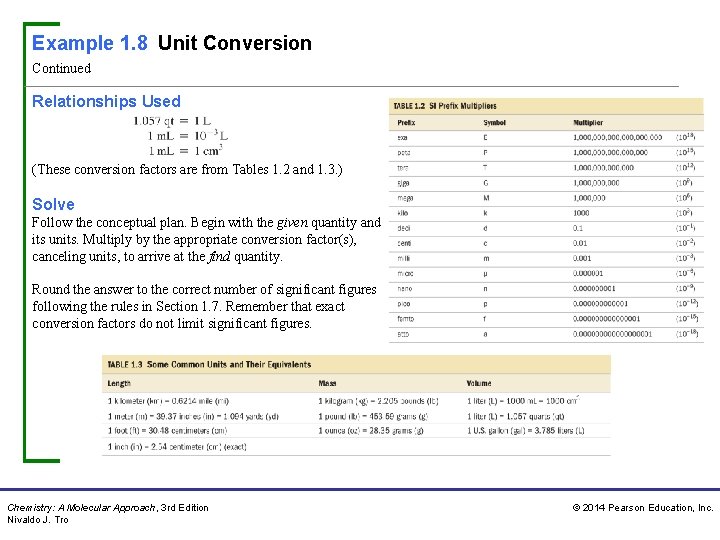Click '1 kilometer (km) = 0.6214 mile'
The width and height of the screenshot is (720, 540).
point(168,401)
